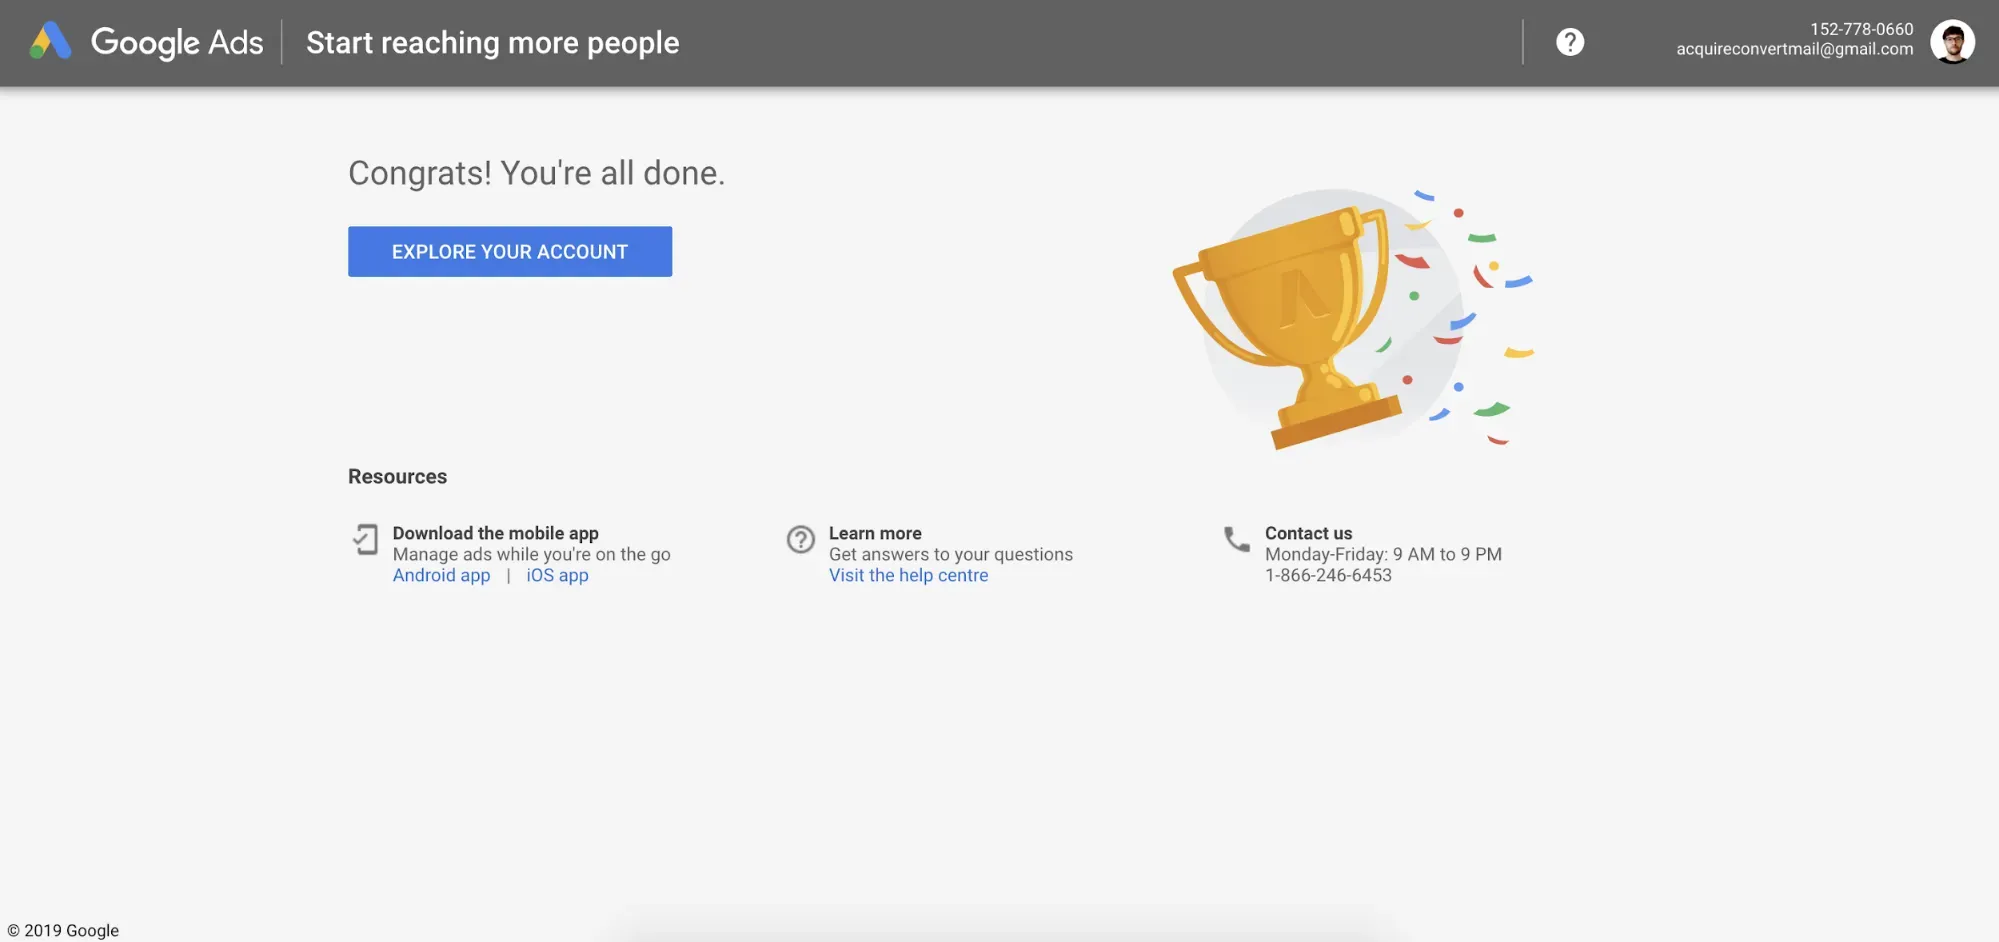Click the Google Ads logo icon
The height and width of the screenshot is (942, 1999).
50,42
